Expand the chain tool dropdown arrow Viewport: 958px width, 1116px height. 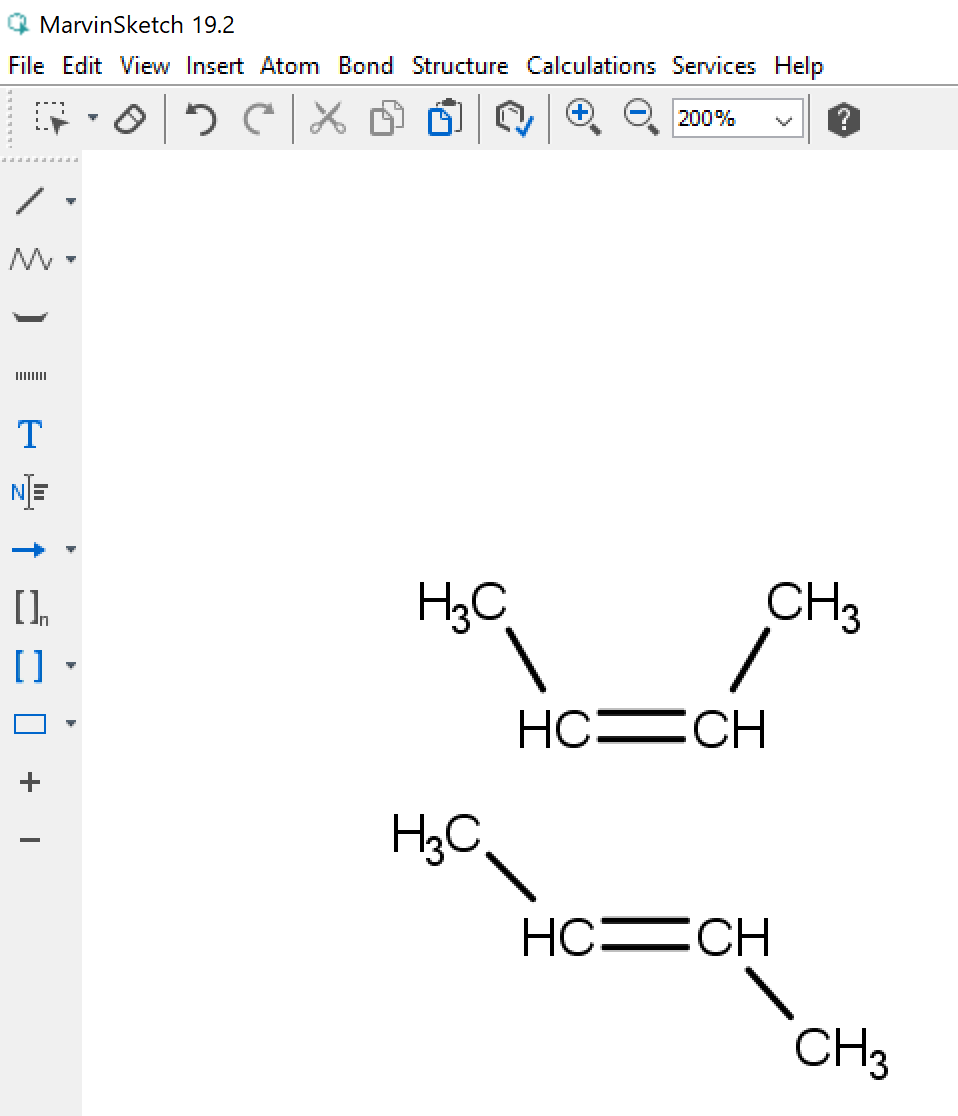(71, 260)
